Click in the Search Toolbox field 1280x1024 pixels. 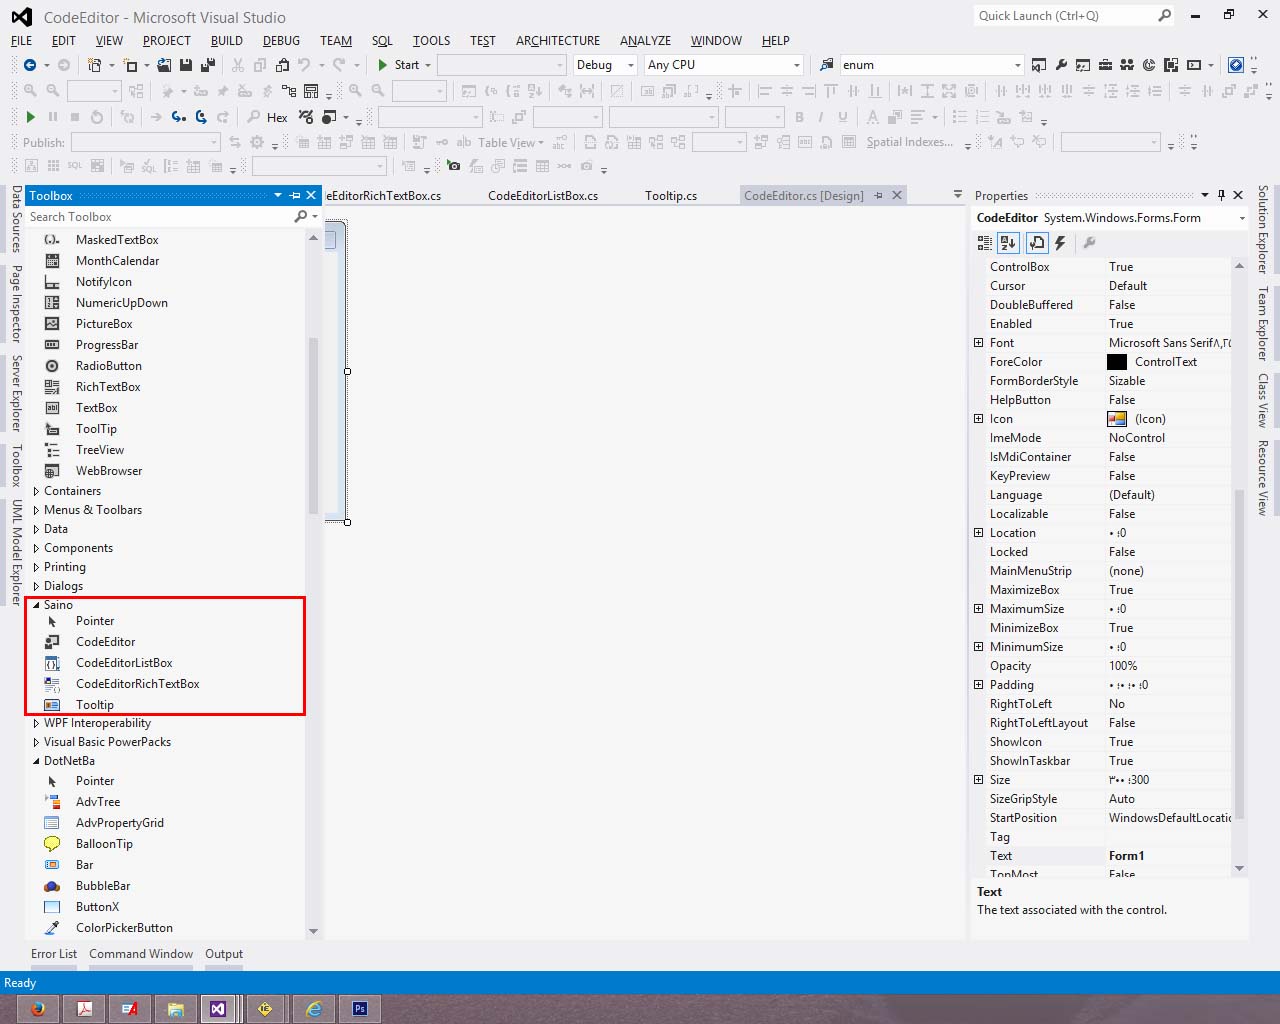coord(160,217)
